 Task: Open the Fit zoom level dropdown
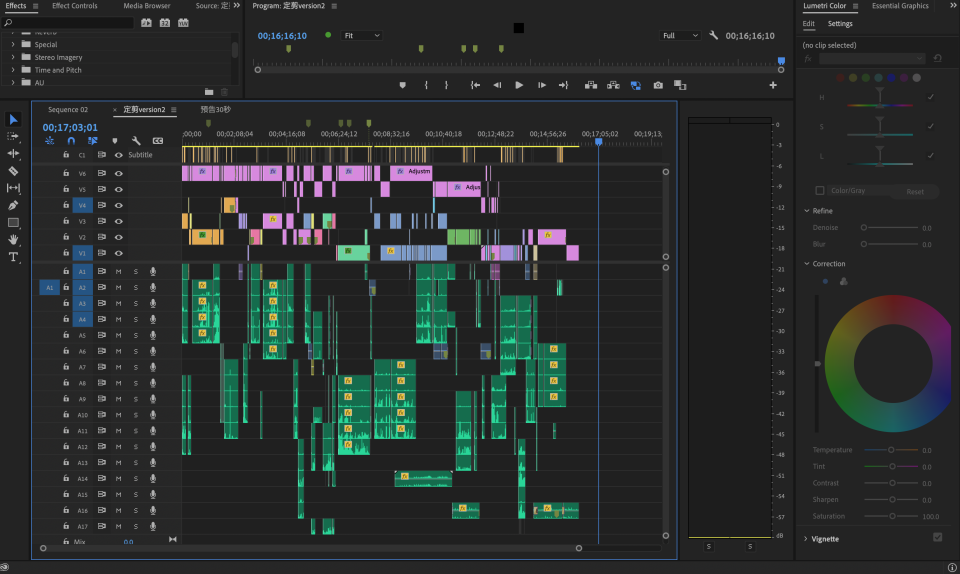tap(362, 35)
